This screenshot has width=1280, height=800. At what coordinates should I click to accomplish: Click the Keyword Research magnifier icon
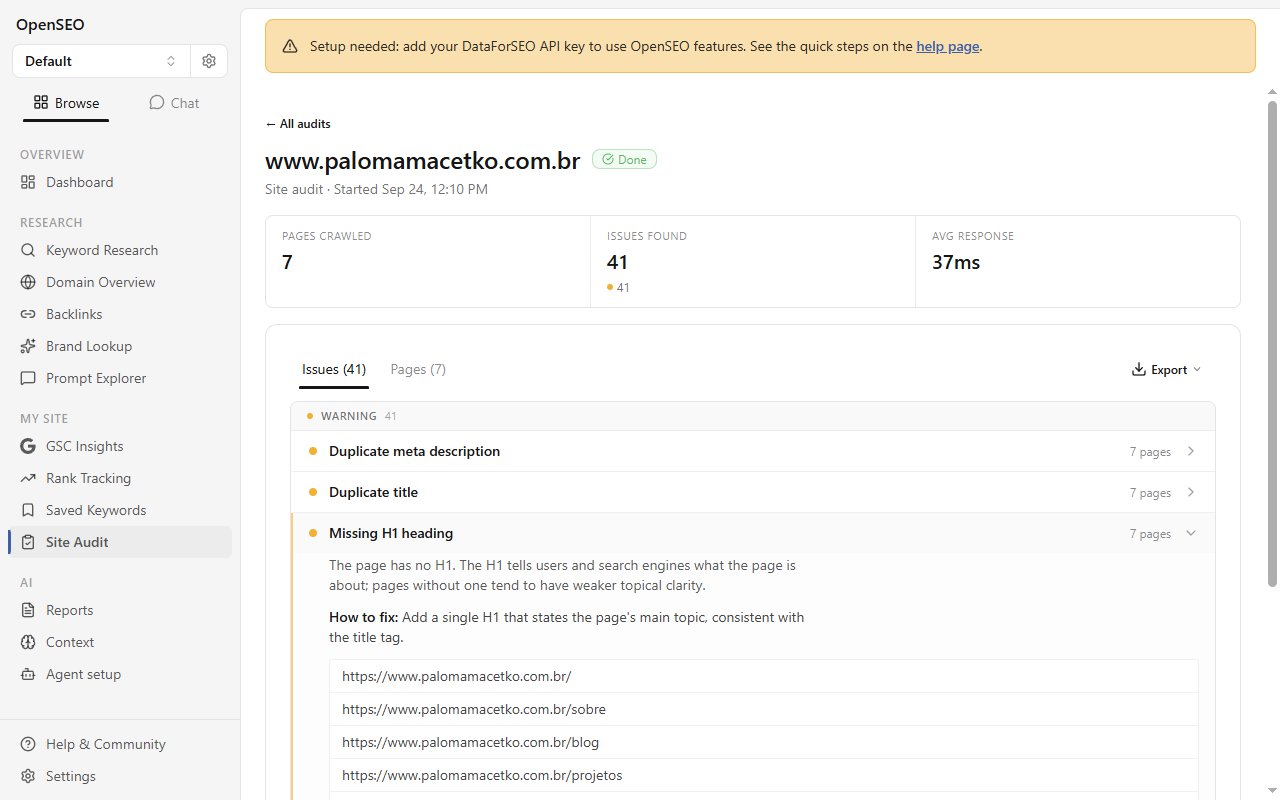[28, 250]
